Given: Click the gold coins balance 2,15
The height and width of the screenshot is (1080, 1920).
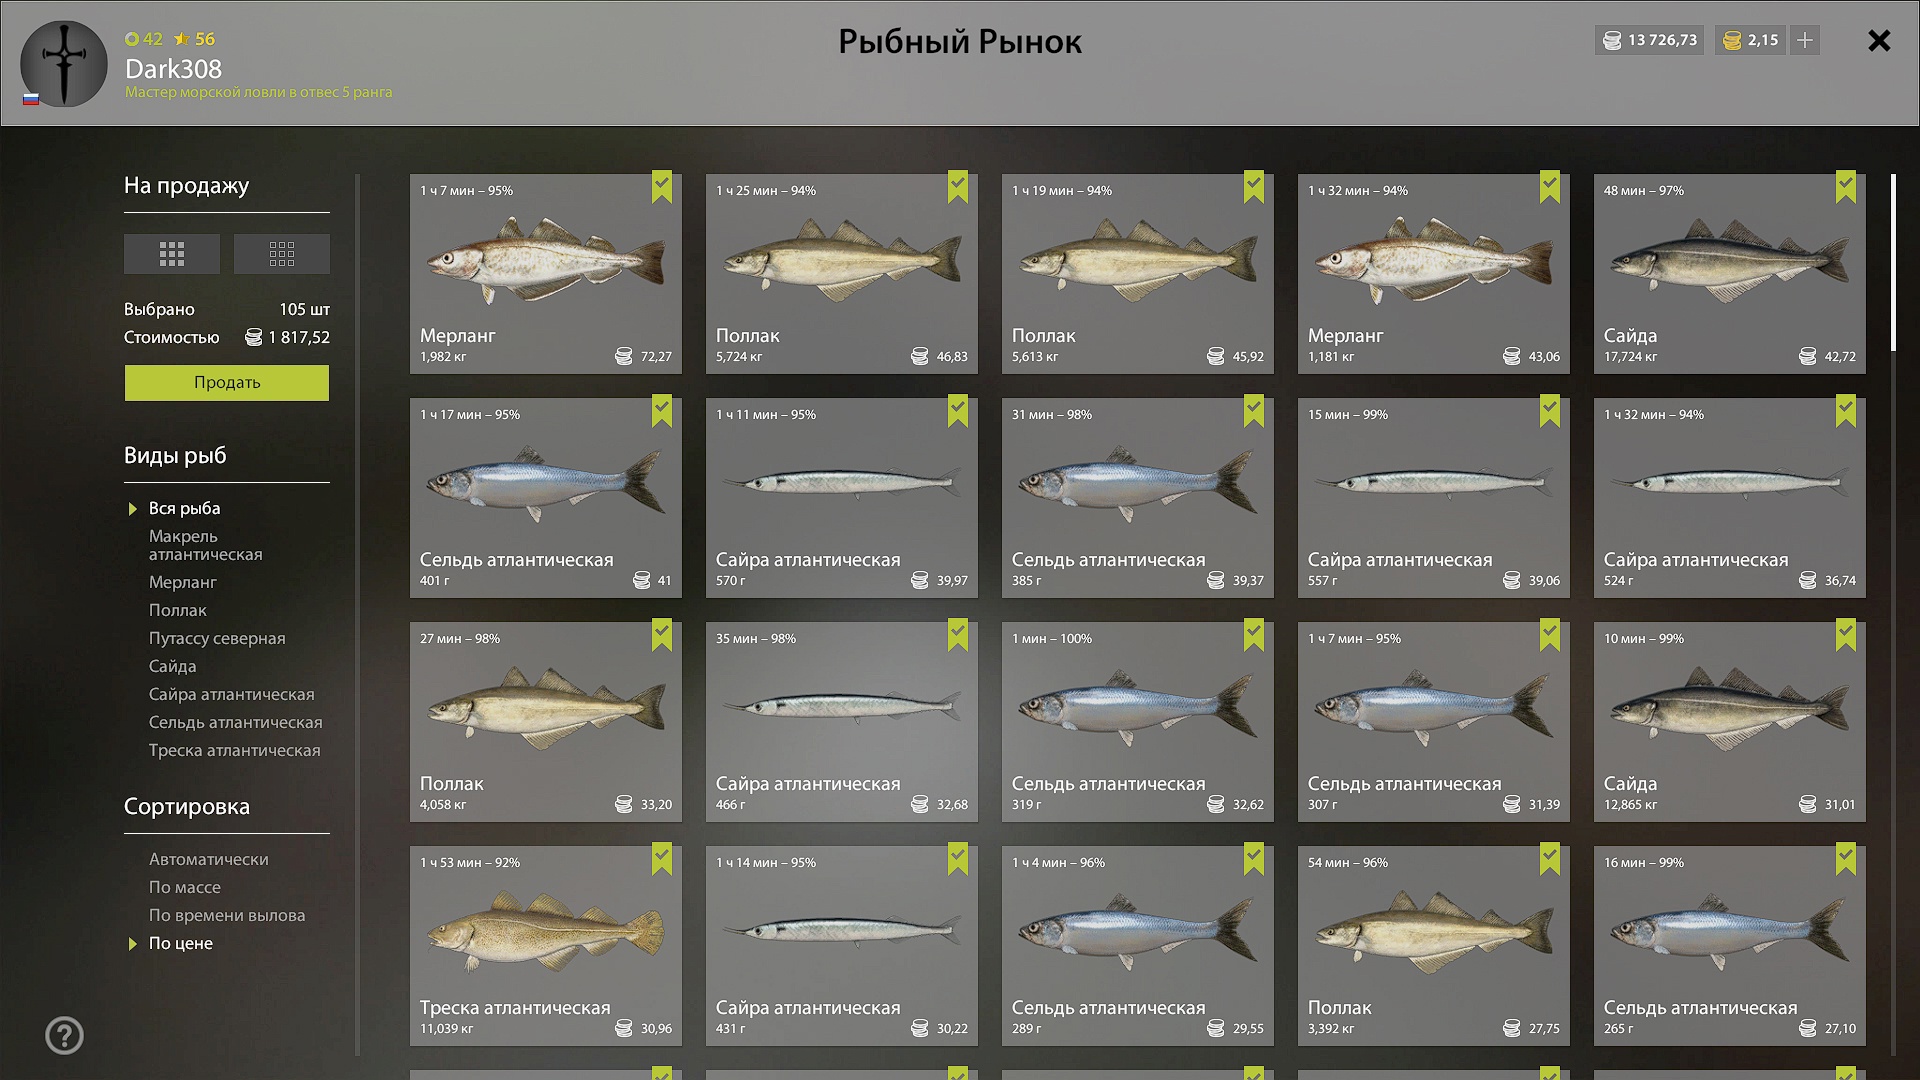Looking at the screenshot, I should tap(1751, 40).
